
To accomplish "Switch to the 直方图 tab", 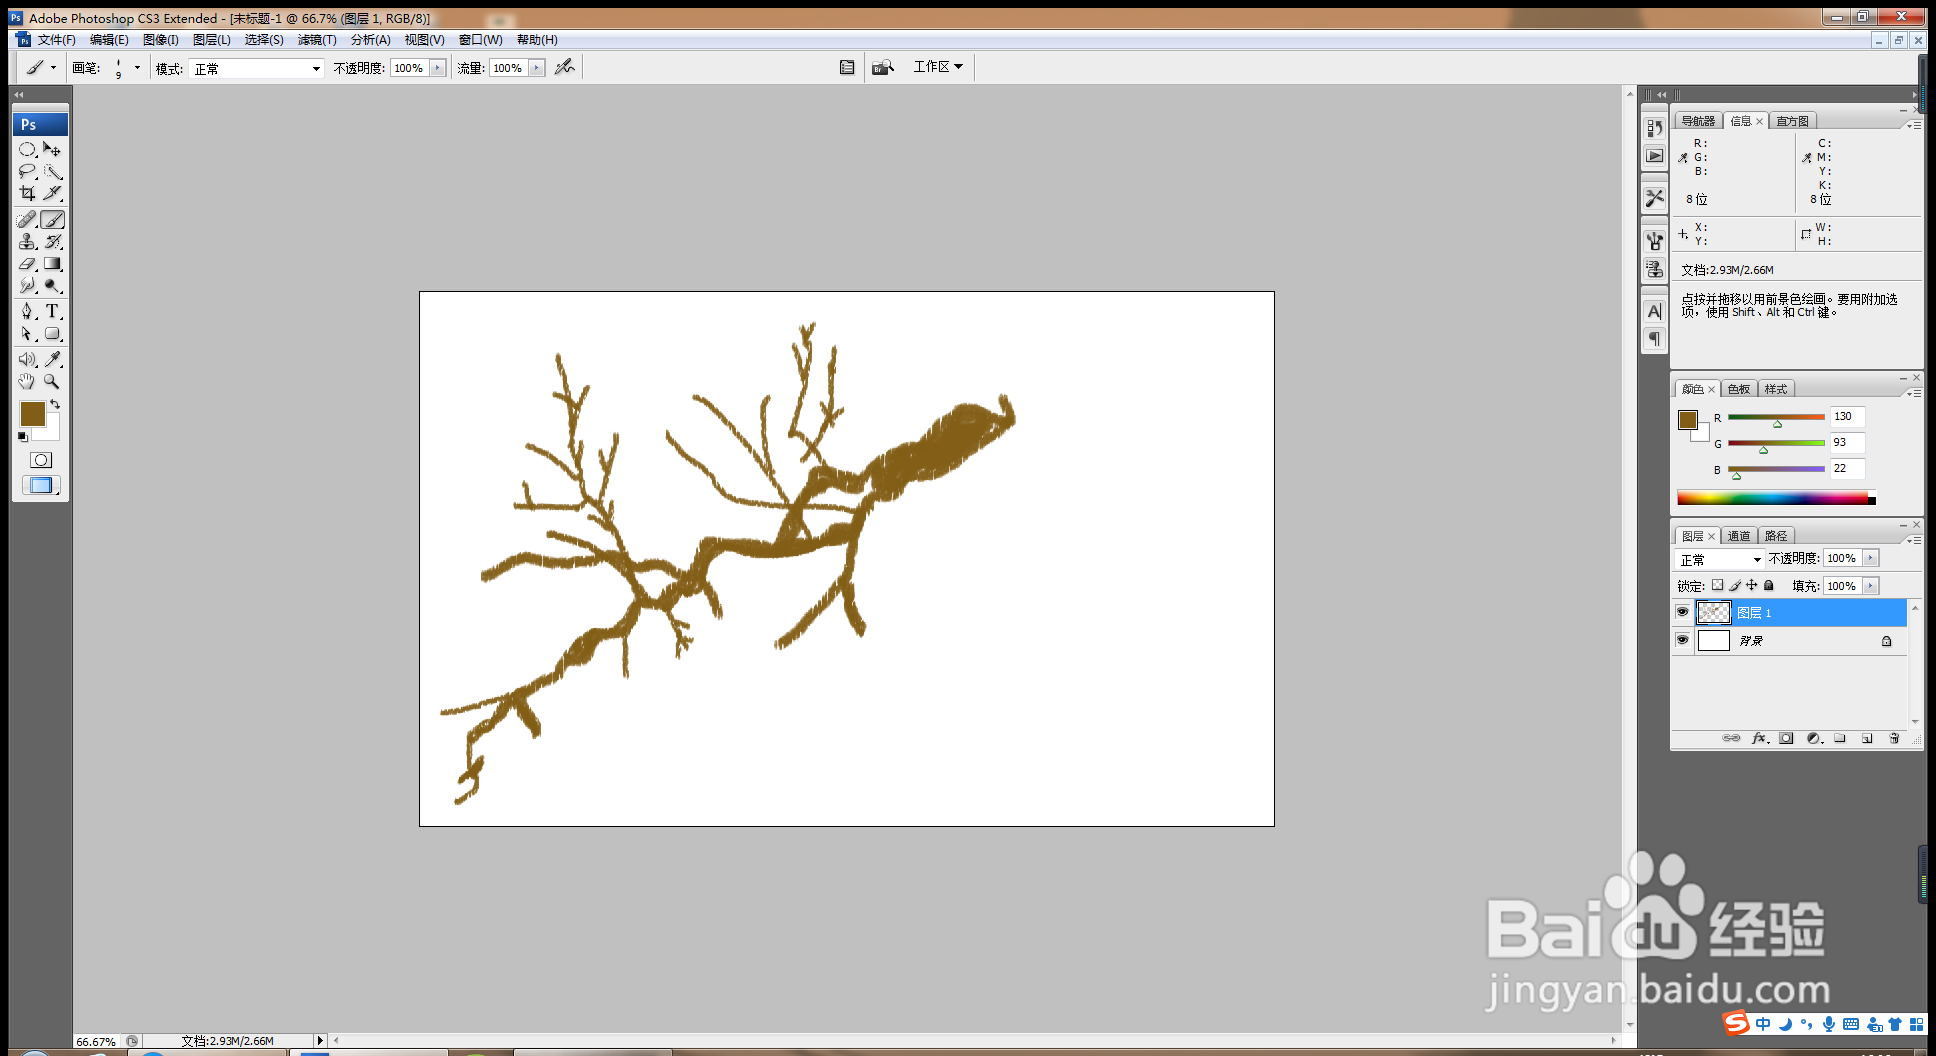I will point(1792,121).
